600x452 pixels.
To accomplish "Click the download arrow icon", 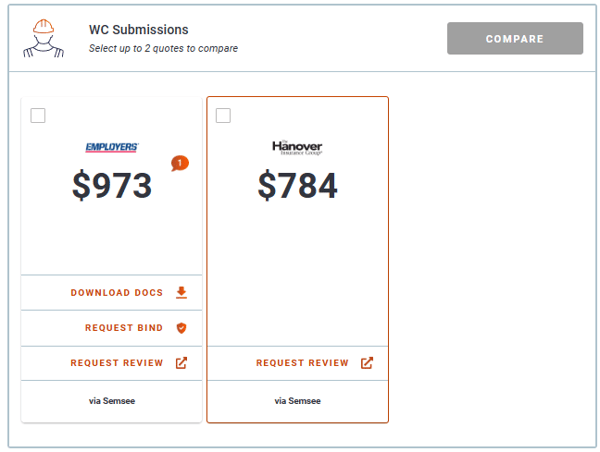I will pos(181,292).
